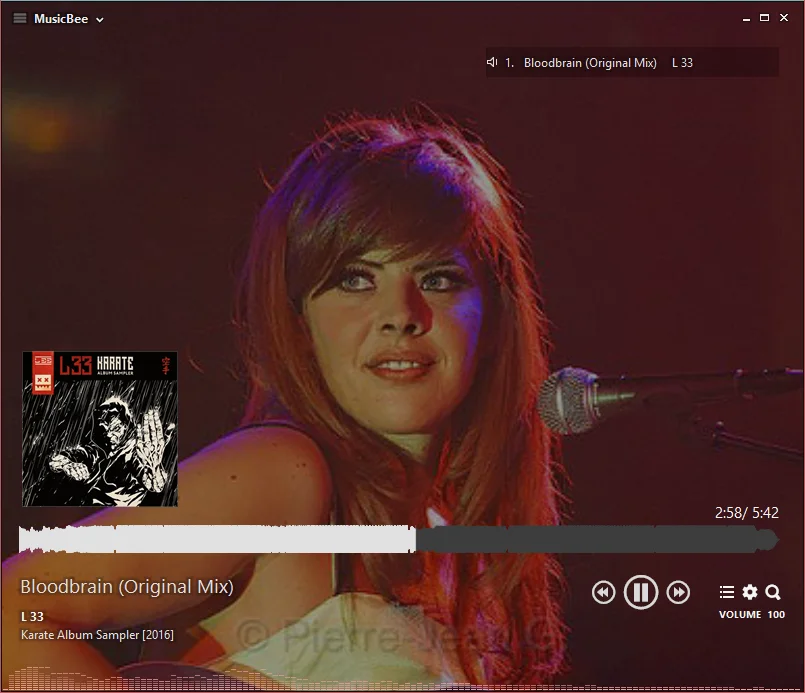Click the speaker icon beside track 1
The height and width of the screenshot is (693, 805).
tap(492, 62)
